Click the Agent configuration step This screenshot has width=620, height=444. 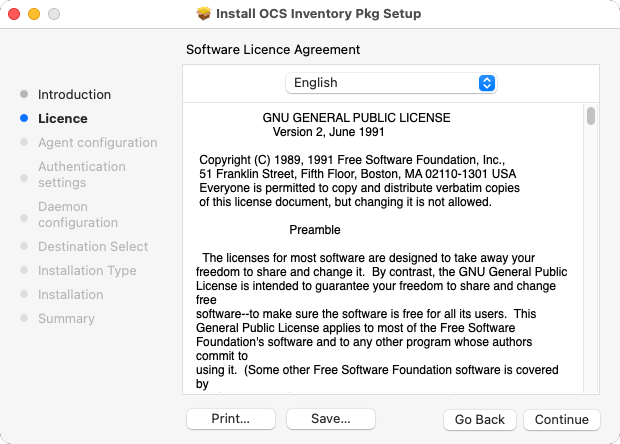[x=98, y=142]
